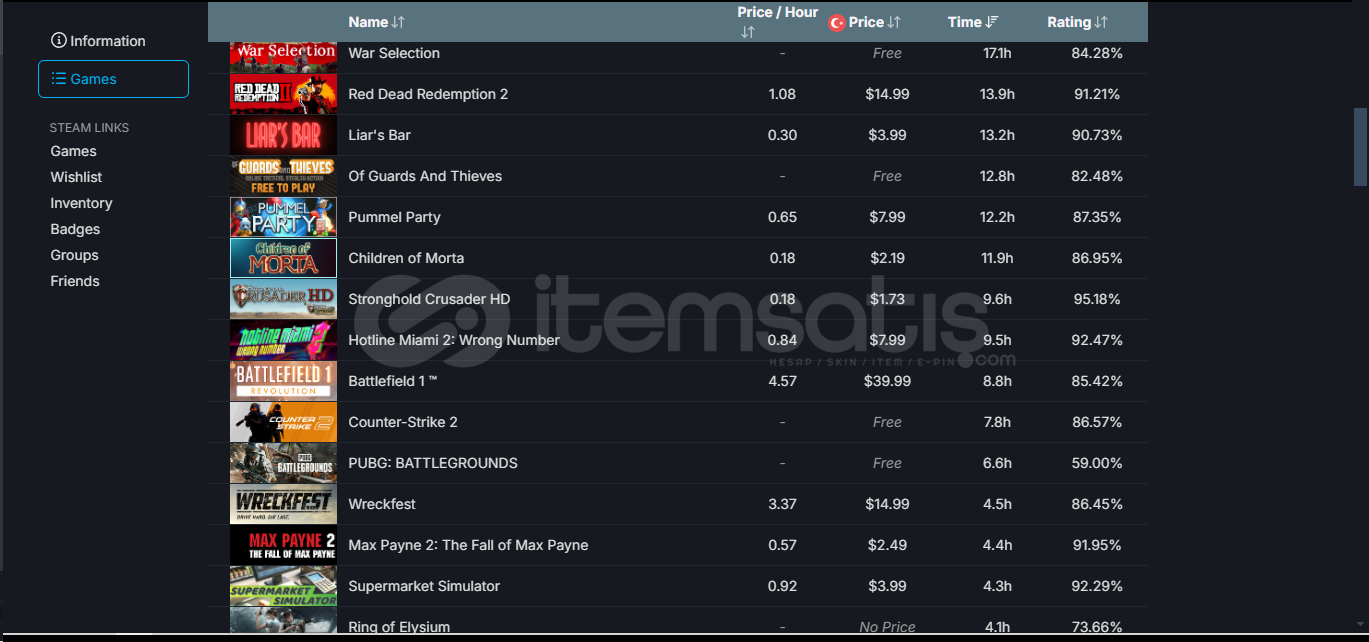
Task: Click the 3.37 price per hour of Wreckfest
Action: [782, 504]
